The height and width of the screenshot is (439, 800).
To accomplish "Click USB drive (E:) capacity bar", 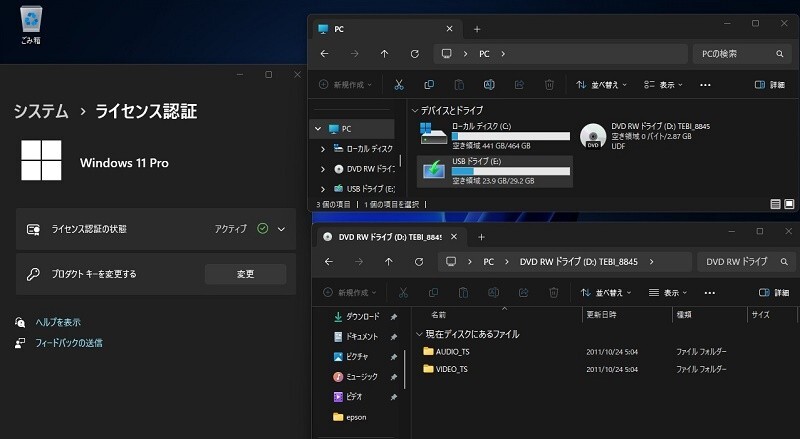I will (511, 172).
